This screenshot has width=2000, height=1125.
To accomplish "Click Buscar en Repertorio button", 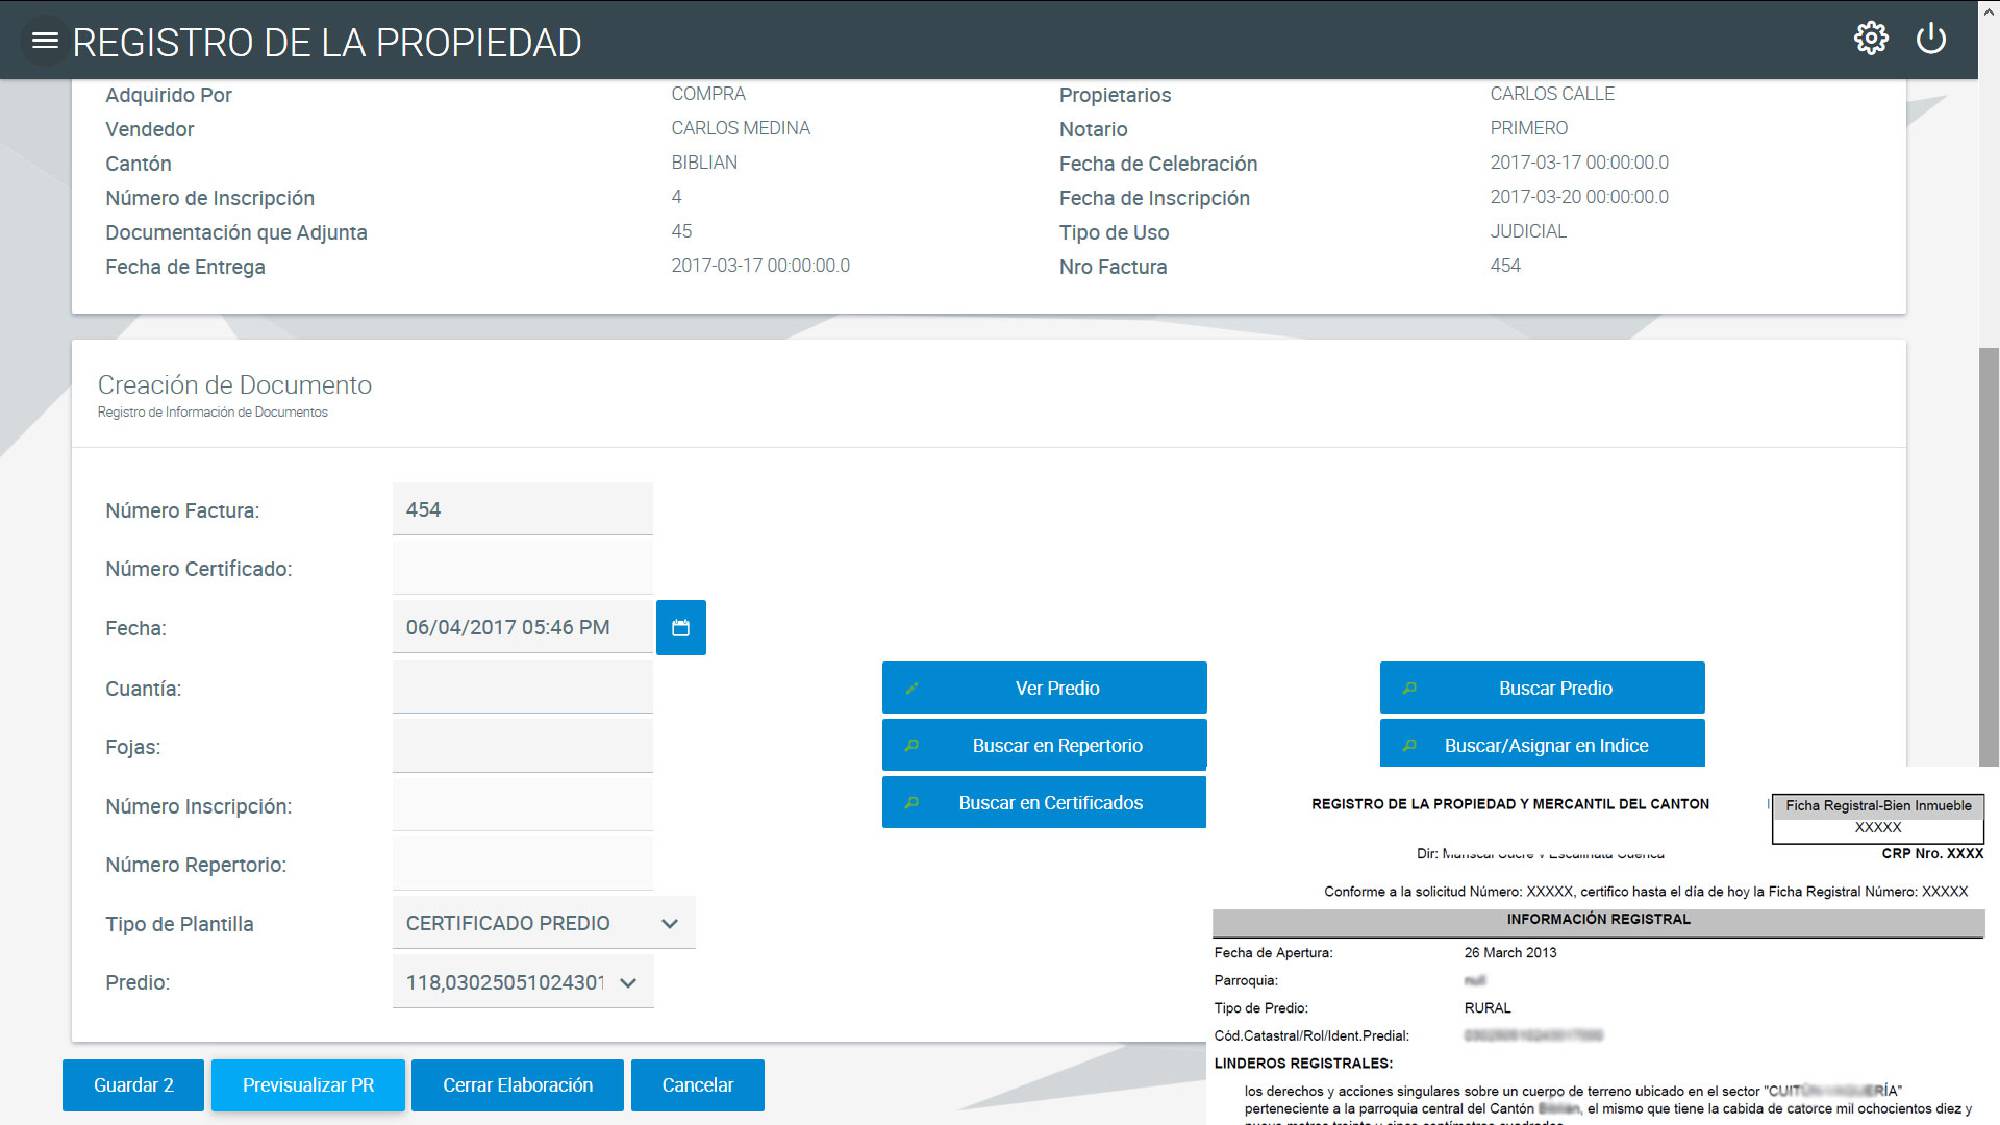I will point(1044,745).
